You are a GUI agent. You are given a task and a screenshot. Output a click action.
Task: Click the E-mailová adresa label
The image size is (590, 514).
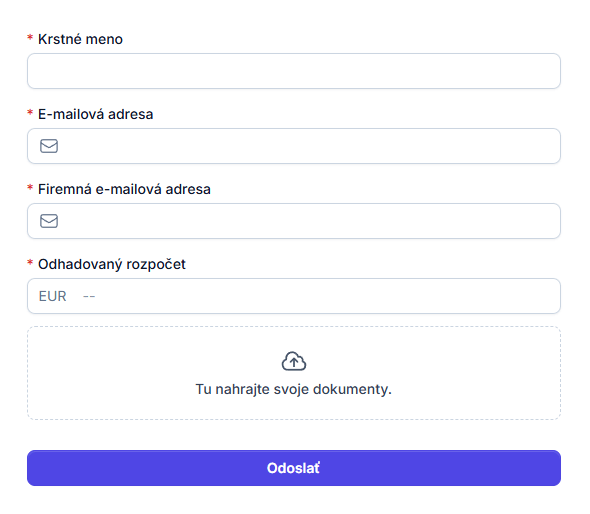tap(96, 114)
